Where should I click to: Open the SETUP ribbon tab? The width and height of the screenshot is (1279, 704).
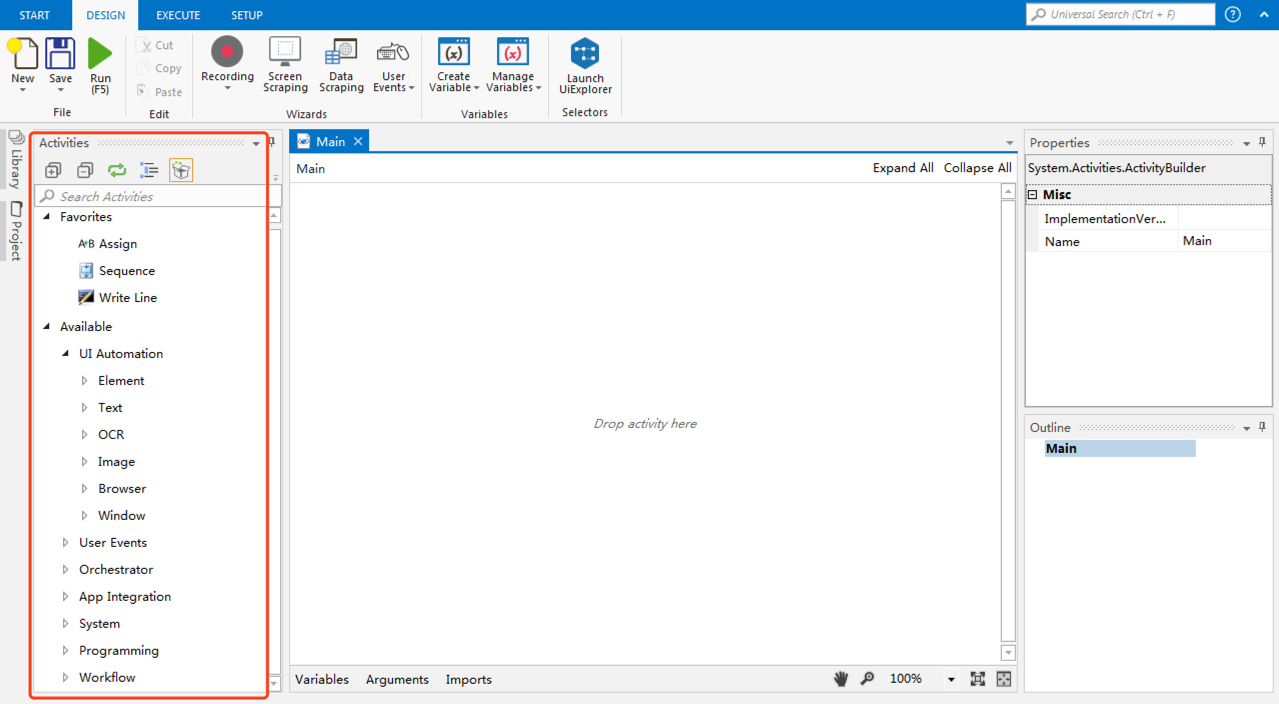pos(246,15)
